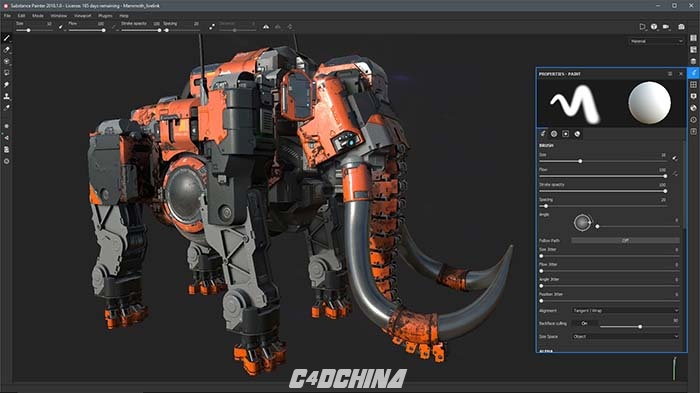700x393 pixels.
Task: Select the Smudge tool
Action: point(6,84)
